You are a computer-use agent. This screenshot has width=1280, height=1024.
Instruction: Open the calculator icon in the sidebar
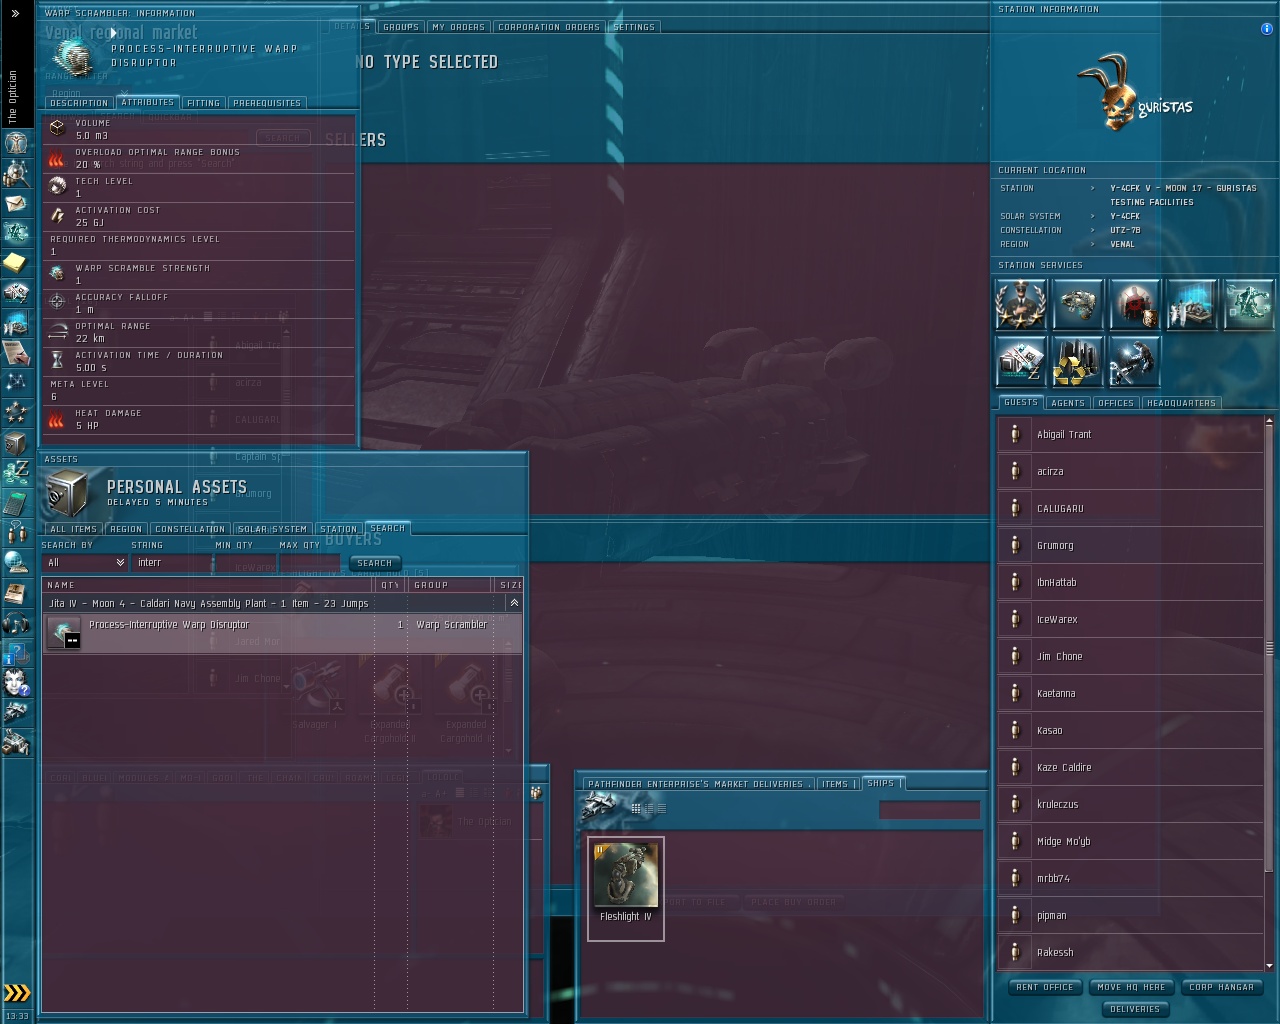click(x=16, y=502)
